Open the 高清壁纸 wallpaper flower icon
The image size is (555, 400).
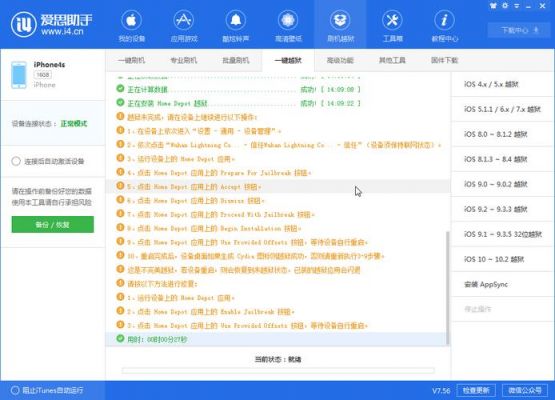[x=288, y=21]
